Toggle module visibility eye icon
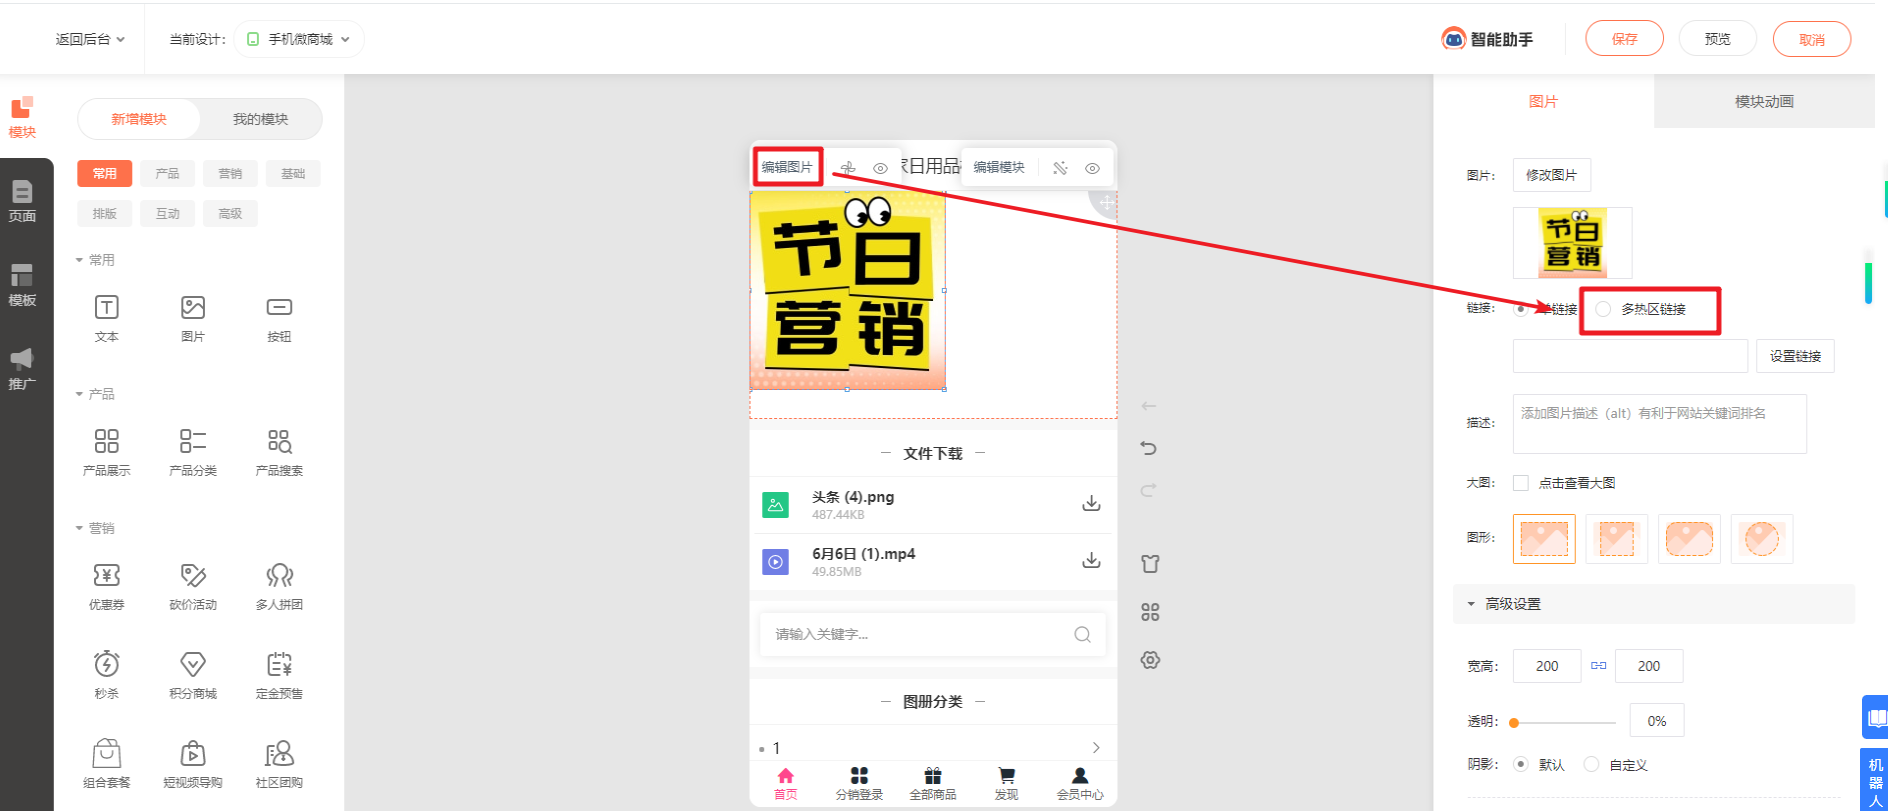This screenshot has height=811, width=1888. point(1092,168)
